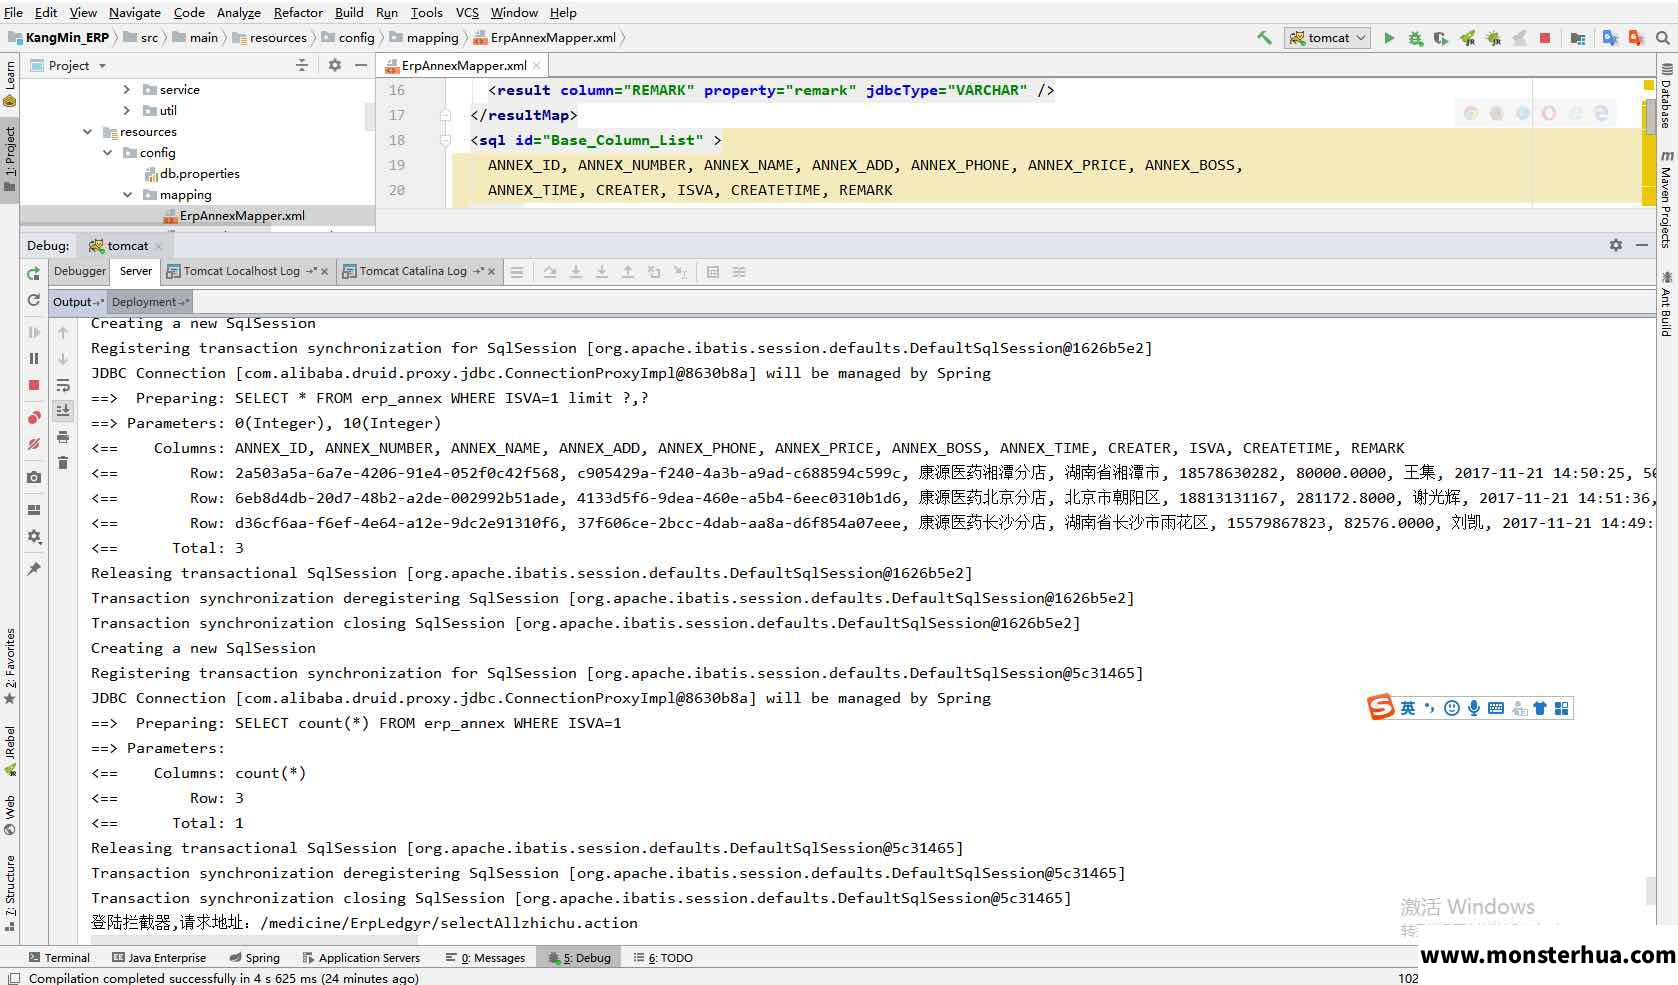This screenshot has height=985, width=1678.
Task: Open Spring tool window button
Action: click(254, 957)
